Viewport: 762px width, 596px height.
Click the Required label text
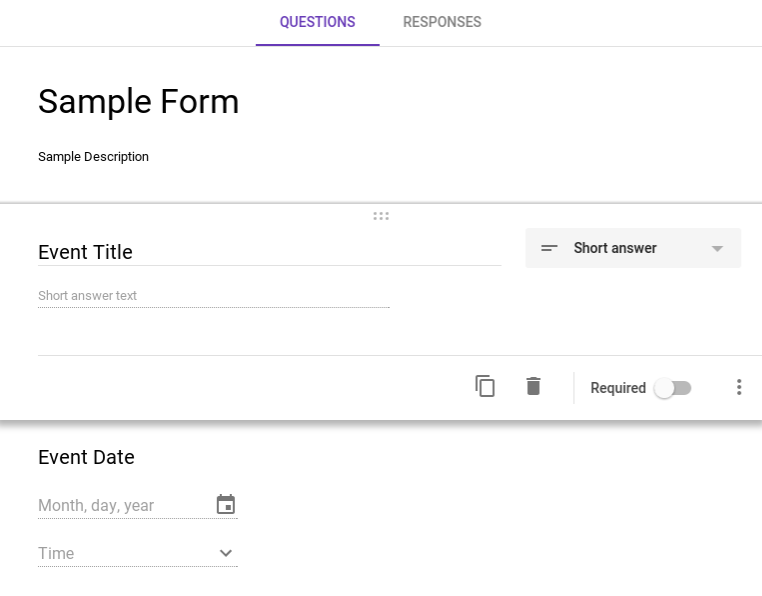coord(618,388)
